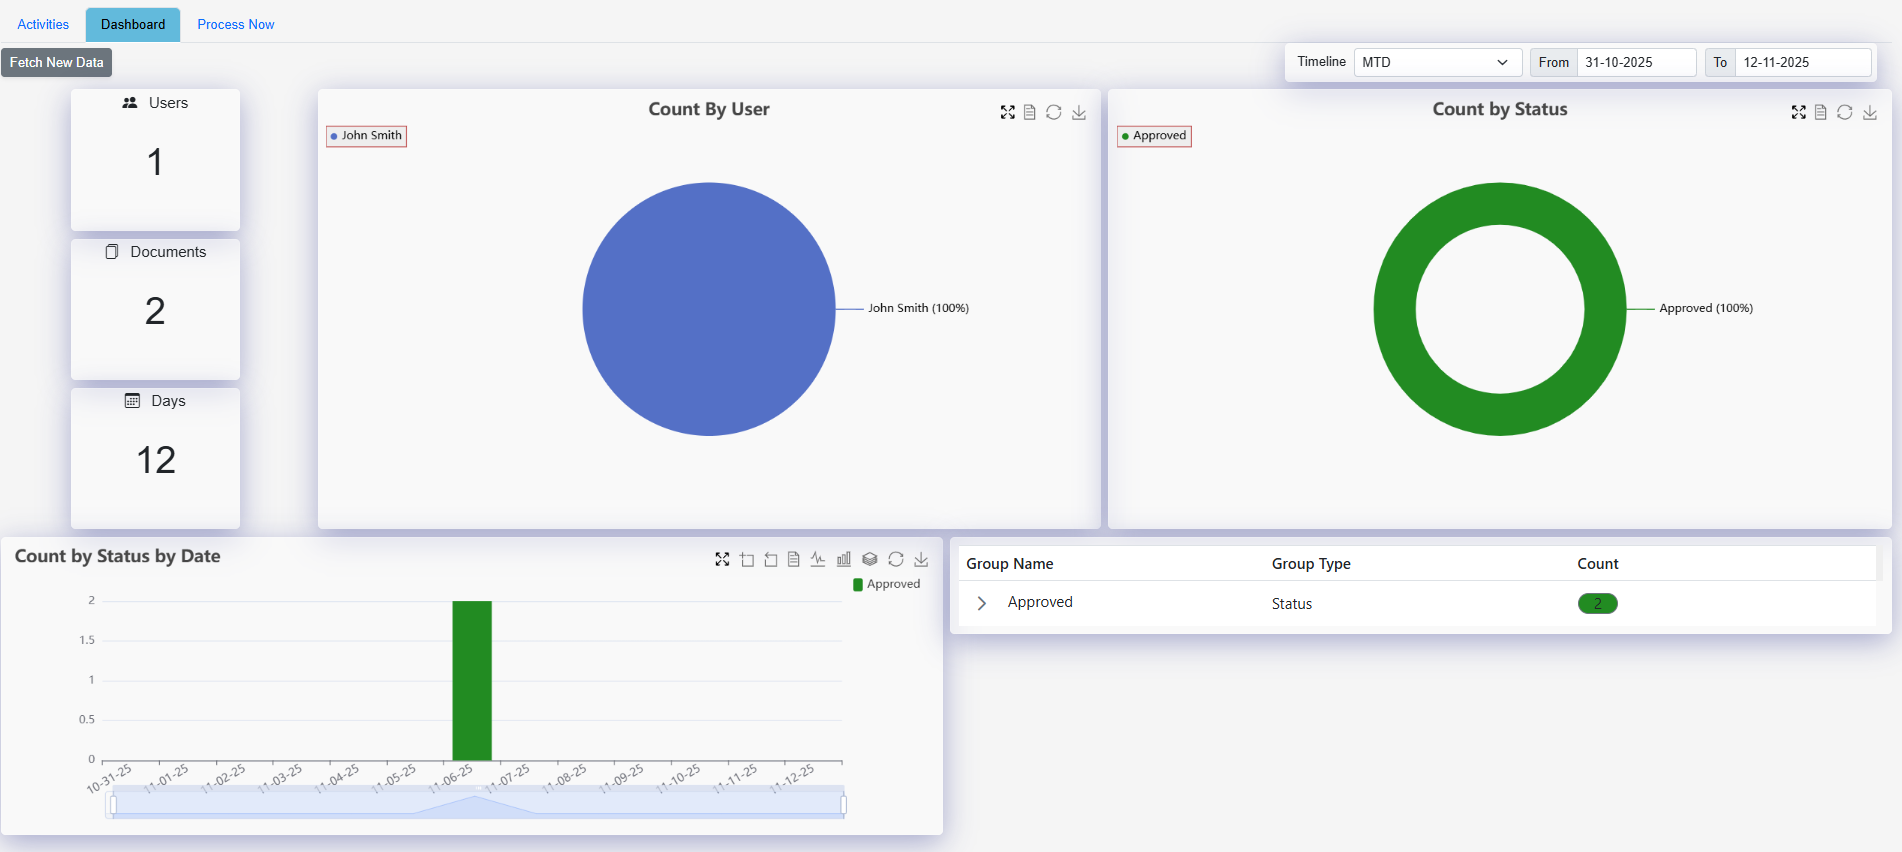This screenshot has height=852, width=1902.
Task: Click the green count badge for Approved
Action: (1597, 603)
